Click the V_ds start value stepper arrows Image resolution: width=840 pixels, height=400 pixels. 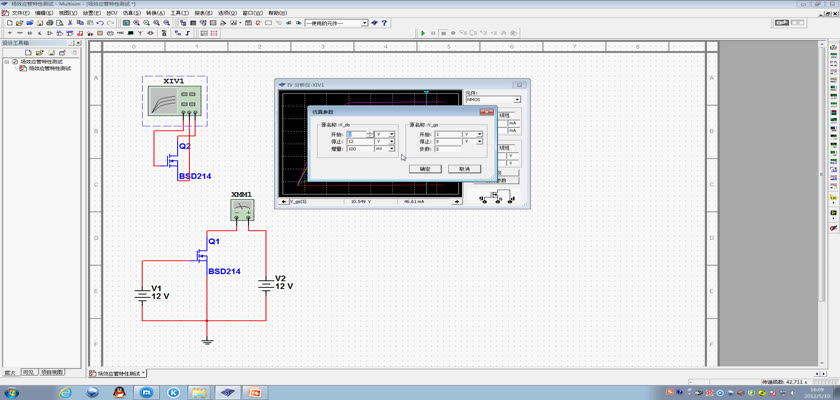[x=370, y=134]
